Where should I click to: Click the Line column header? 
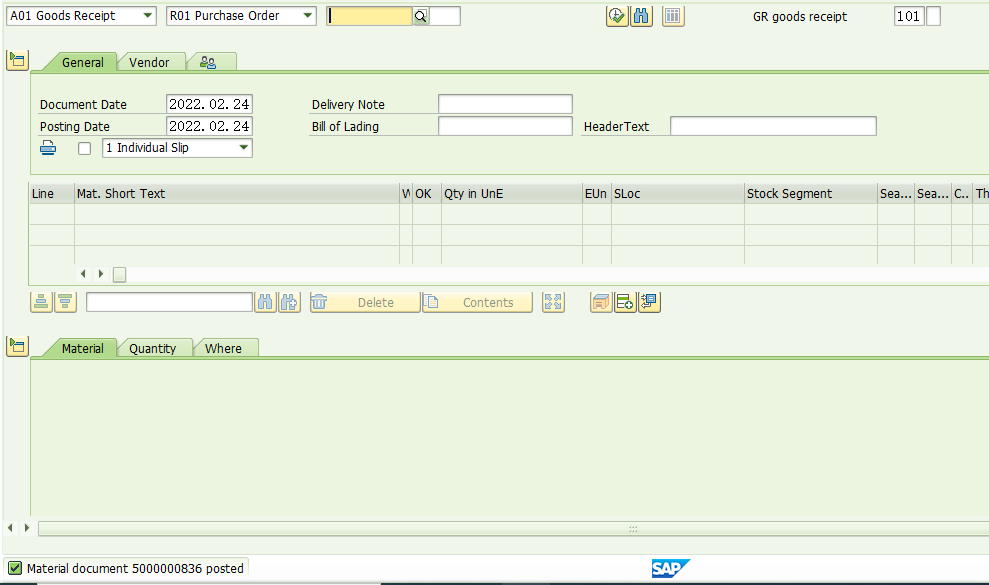coord(52,194)
